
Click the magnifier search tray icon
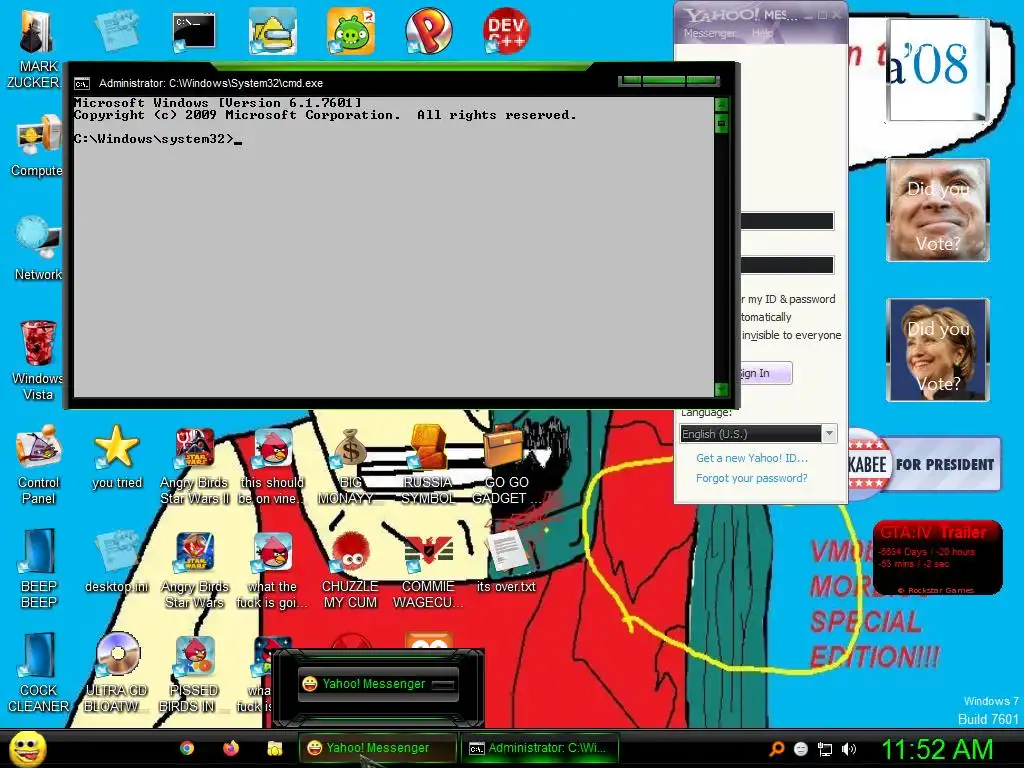click(x=776, y=749)
